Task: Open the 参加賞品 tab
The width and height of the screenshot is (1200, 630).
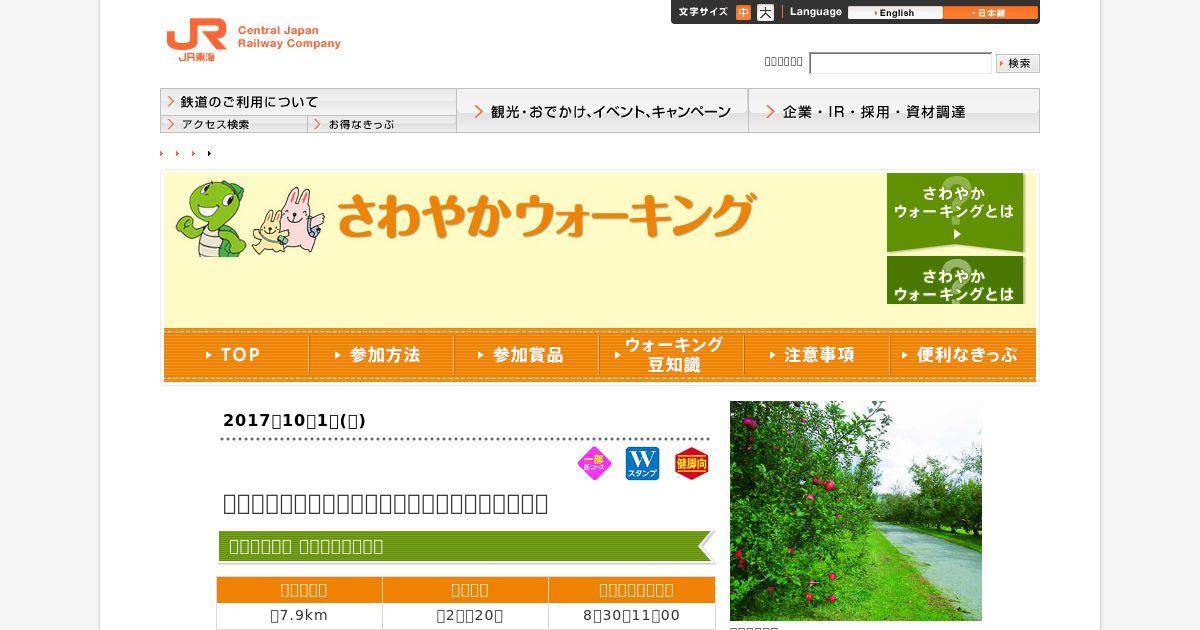Action: click(526, 355)
